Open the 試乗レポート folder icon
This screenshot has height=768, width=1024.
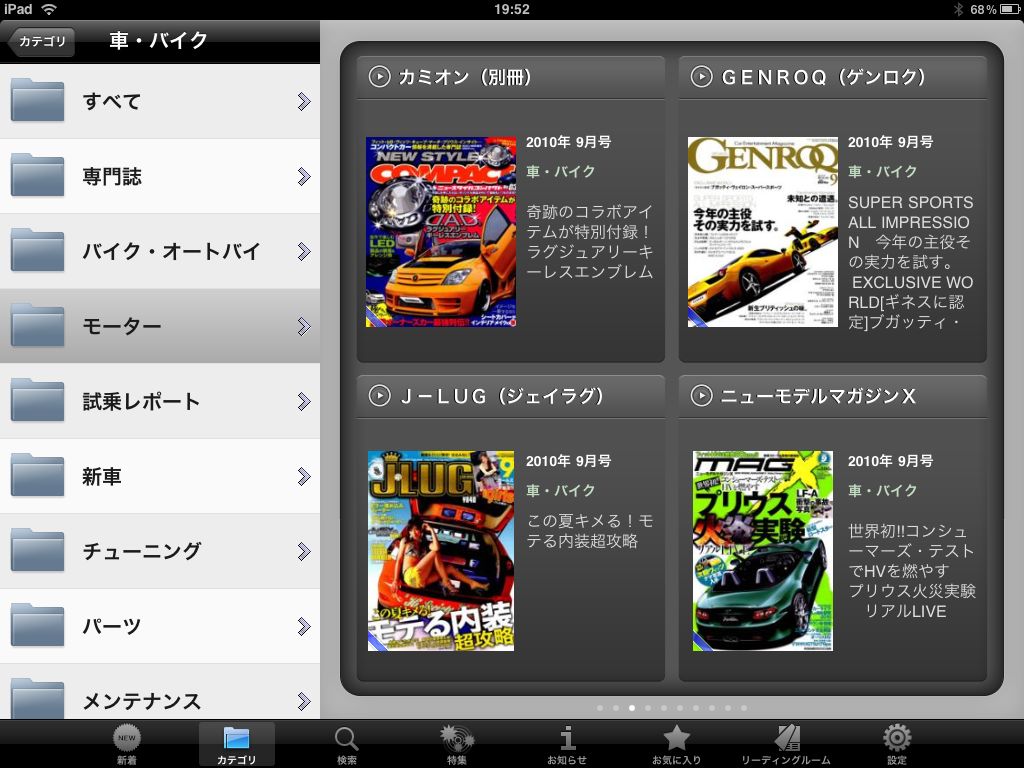(37, 400)
